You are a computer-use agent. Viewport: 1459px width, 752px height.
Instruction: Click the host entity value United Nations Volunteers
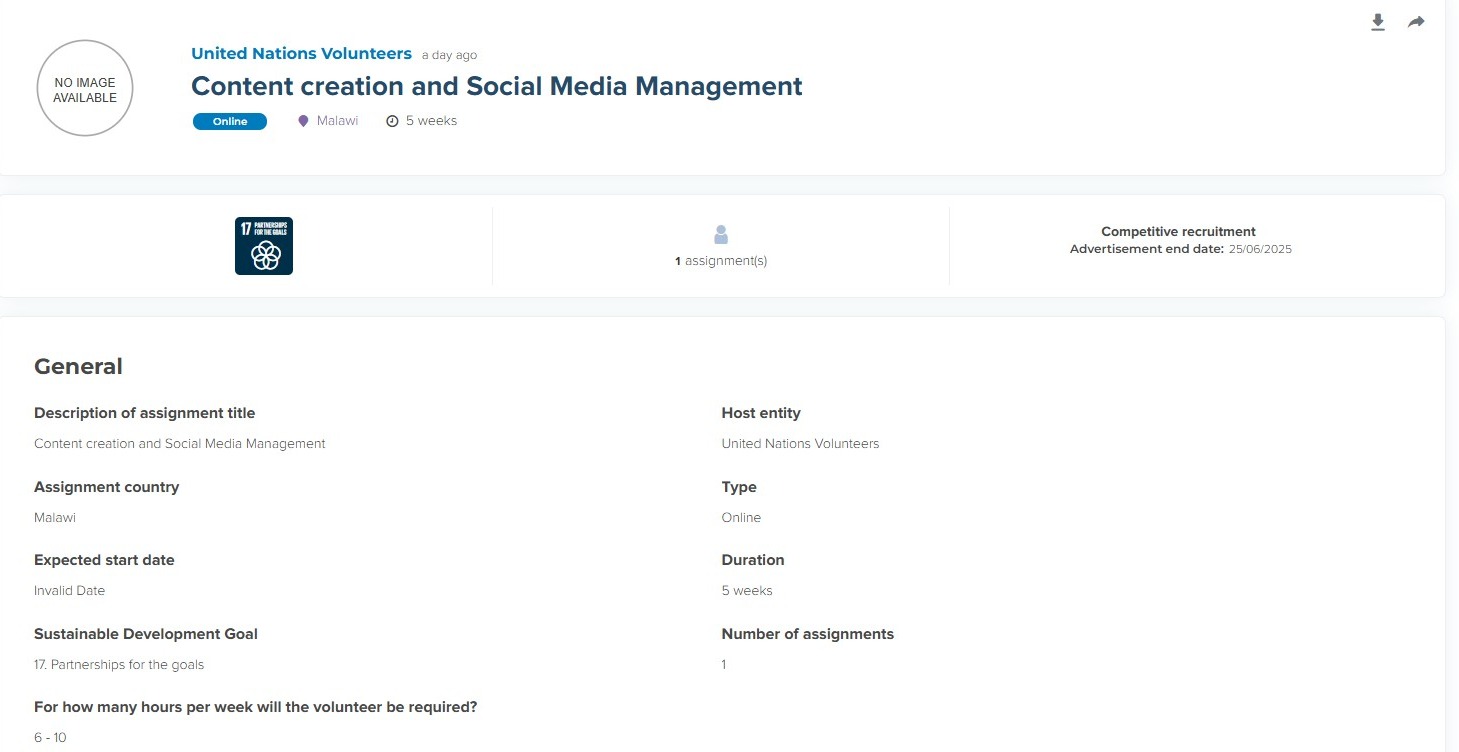[800, 444]
